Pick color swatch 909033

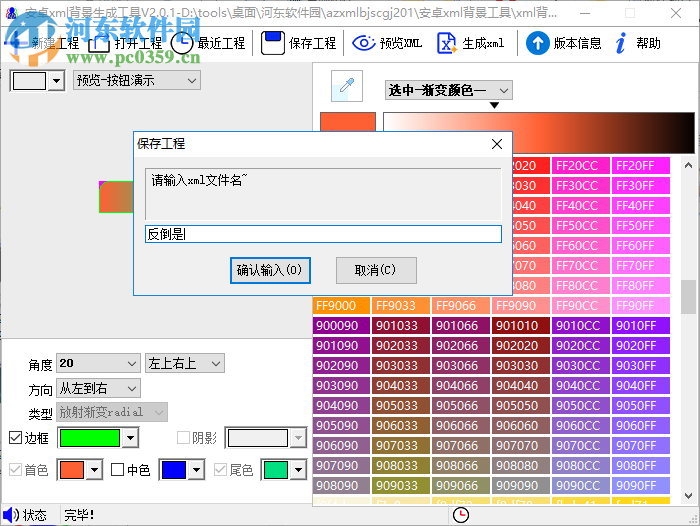[400, 485]
